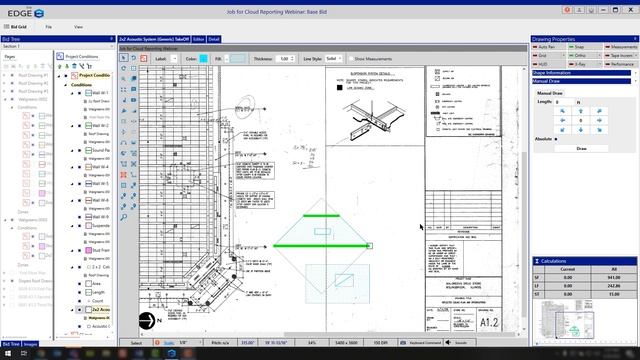Viewport: 640px width, 360px height.
Task: Click Keyboard Command in the status bar
Action: pyautogui.click(x=421, y=343)
